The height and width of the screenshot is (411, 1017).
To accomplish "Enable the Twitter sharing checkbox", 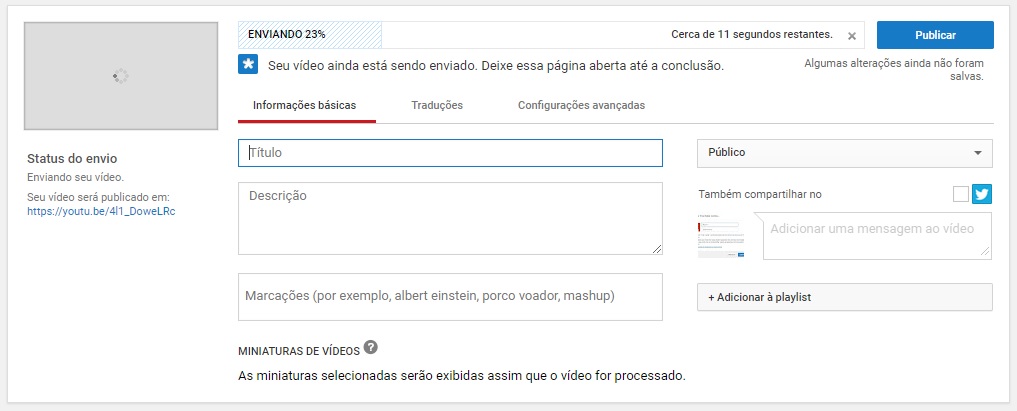I will [x=961, y=194].
